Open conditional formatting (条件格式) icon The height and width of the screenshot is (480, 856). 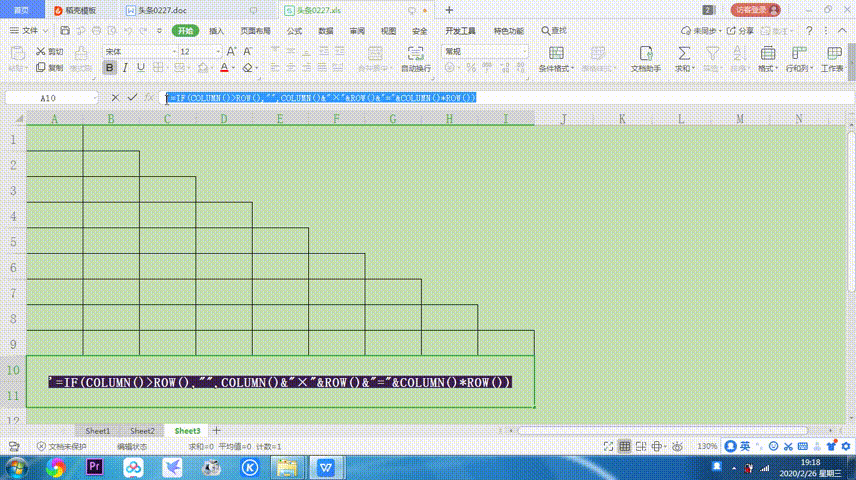556,53
